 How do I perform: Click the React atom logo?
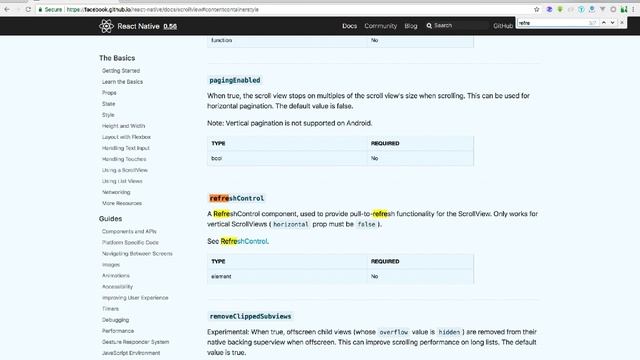tap(106, 26)
